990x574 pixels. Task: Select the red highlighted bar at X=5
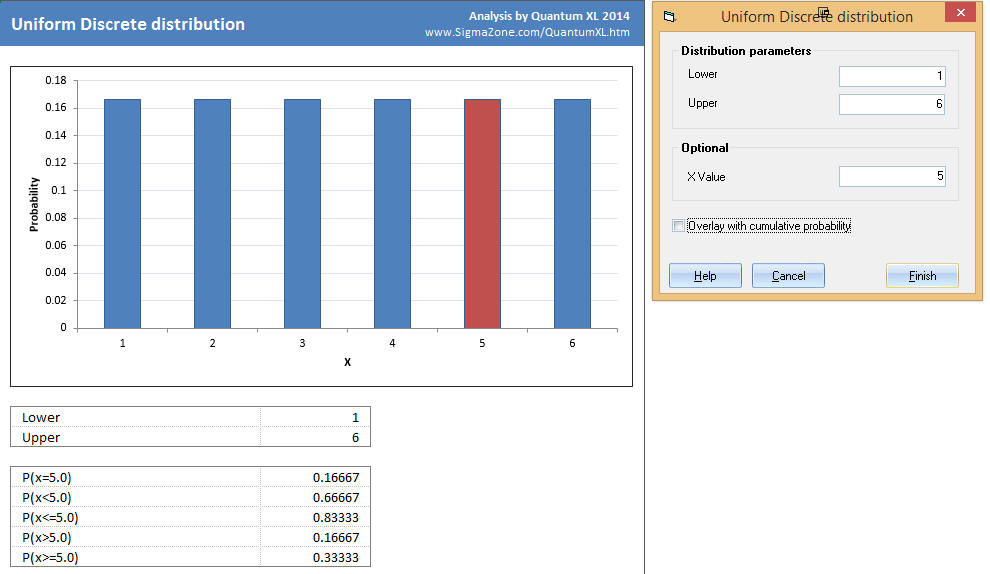482,213
